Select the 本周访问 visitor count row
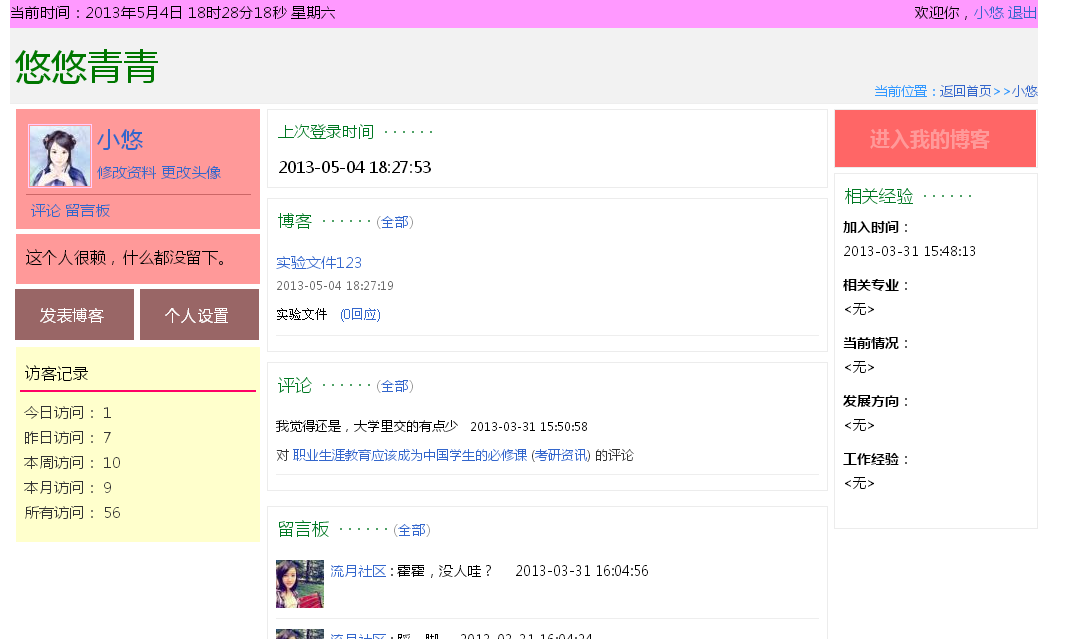Screen dimensions: 1083x639 coord(73,462)
